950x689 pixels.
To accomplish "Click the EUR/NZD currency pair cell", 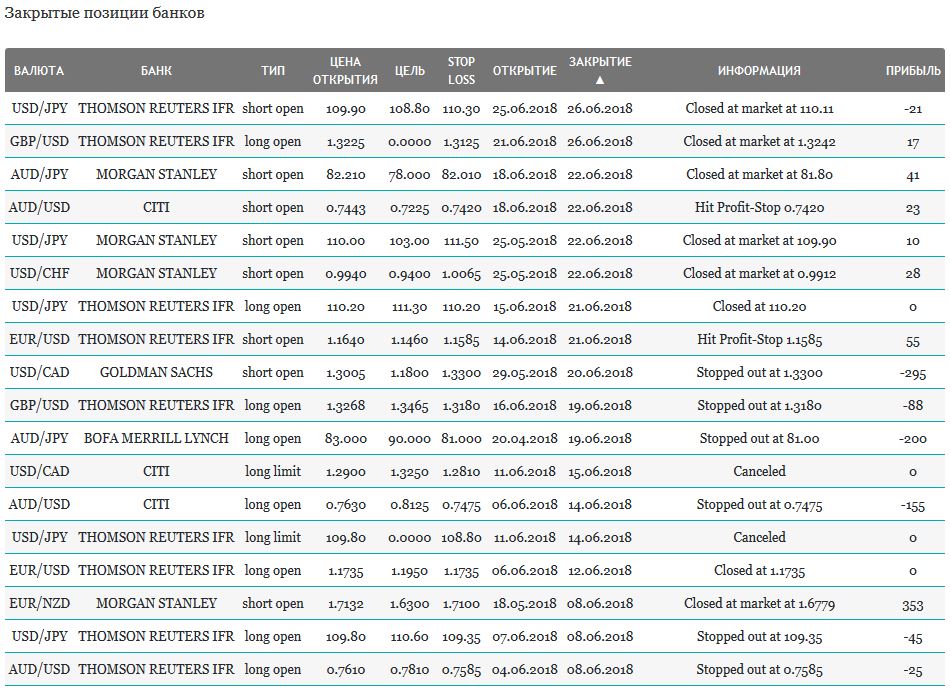I will tap(39, 603).
